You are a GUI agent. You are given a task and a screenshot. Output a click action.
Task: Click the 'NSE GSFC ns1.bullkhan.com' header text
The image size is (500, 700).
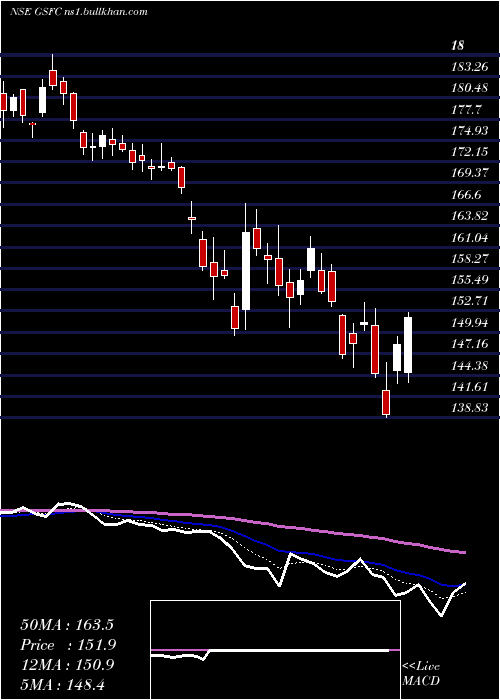[79, 12]
